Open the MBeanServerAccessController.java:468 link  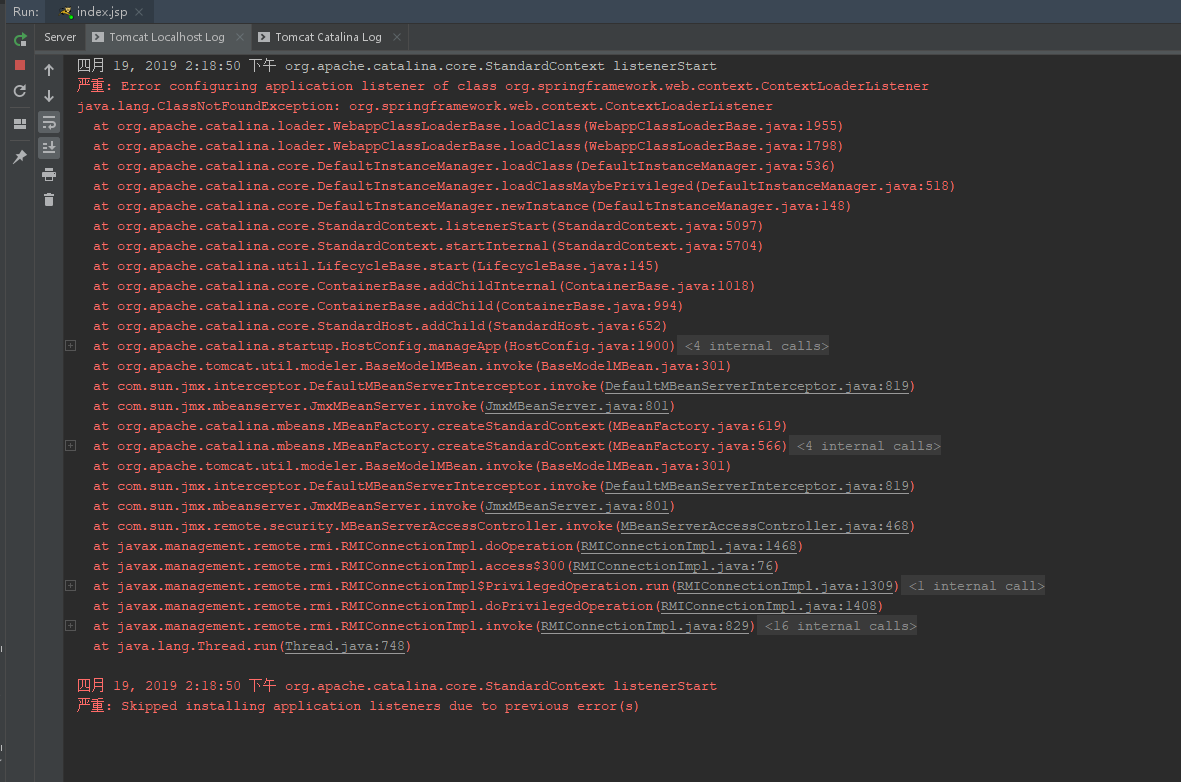[764, 526]
